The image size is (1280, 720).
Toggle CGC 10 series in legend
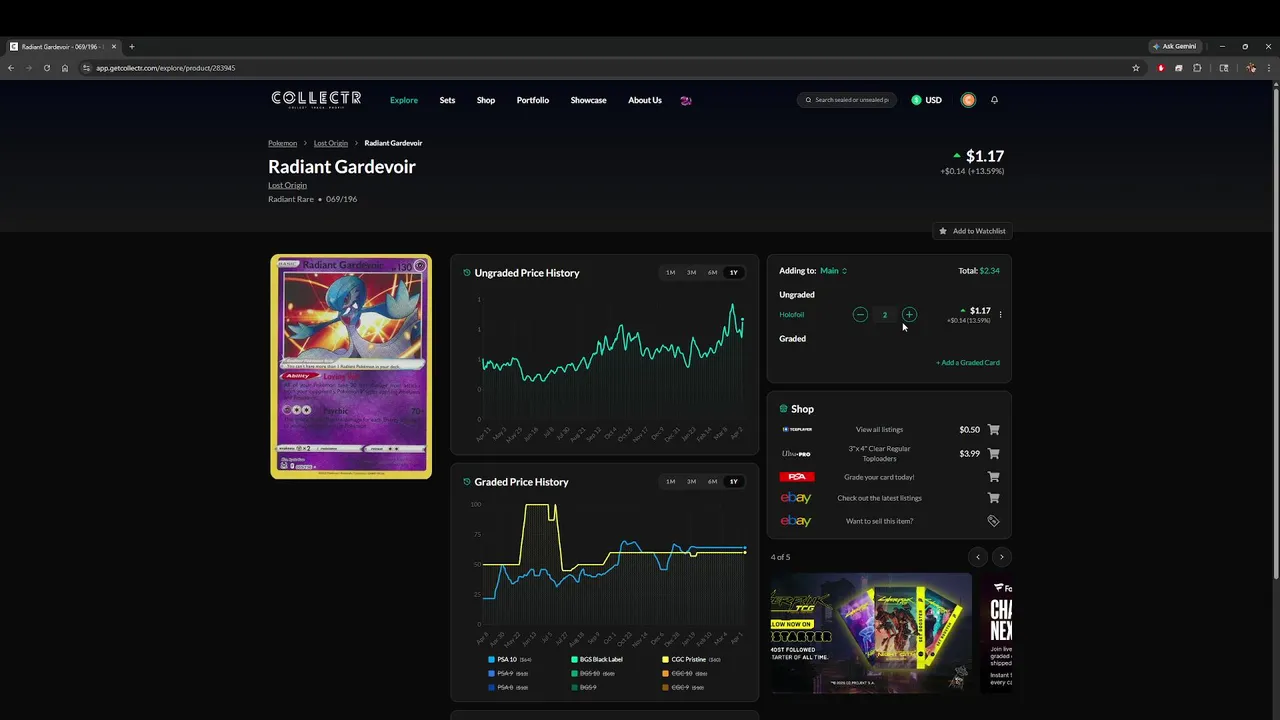(684, 674)
